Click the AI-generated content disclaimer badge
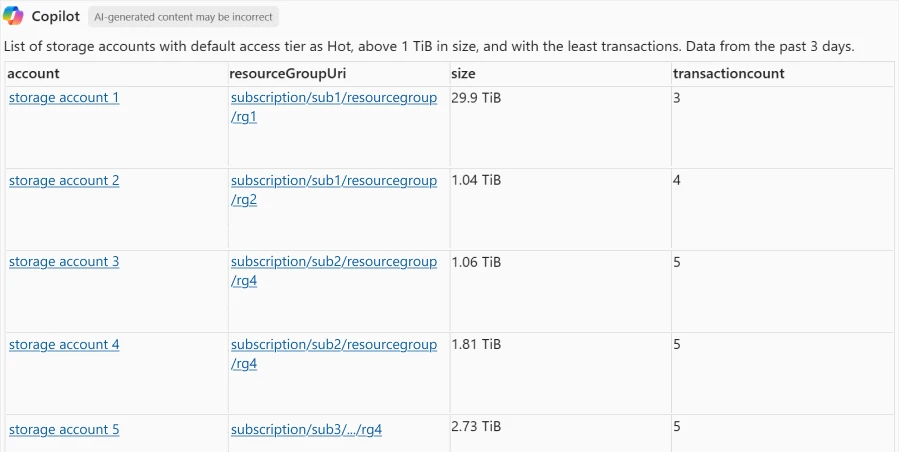 [x=183, y=17]
